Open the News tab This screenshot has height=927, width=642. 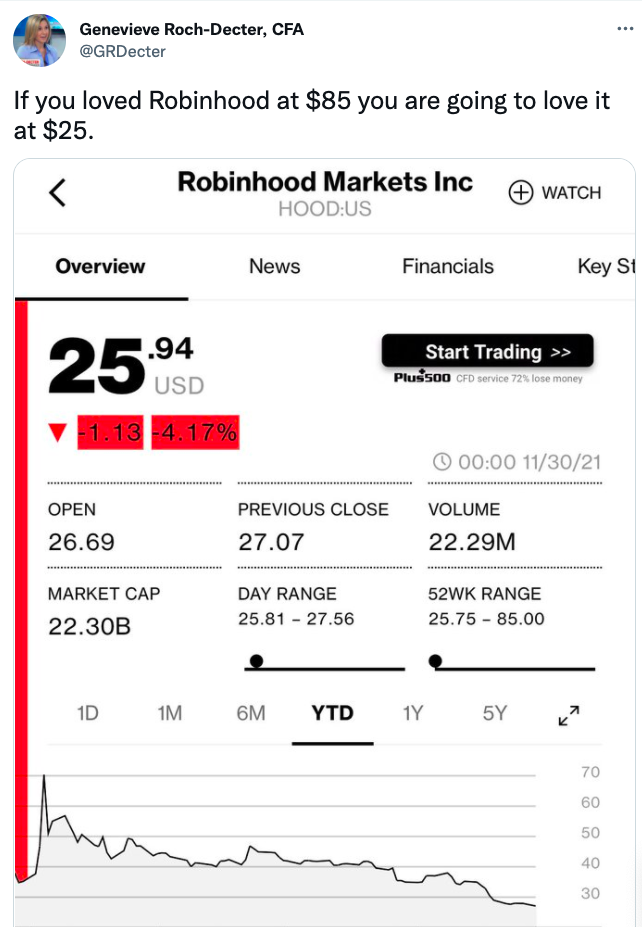(x=274, y=266)
